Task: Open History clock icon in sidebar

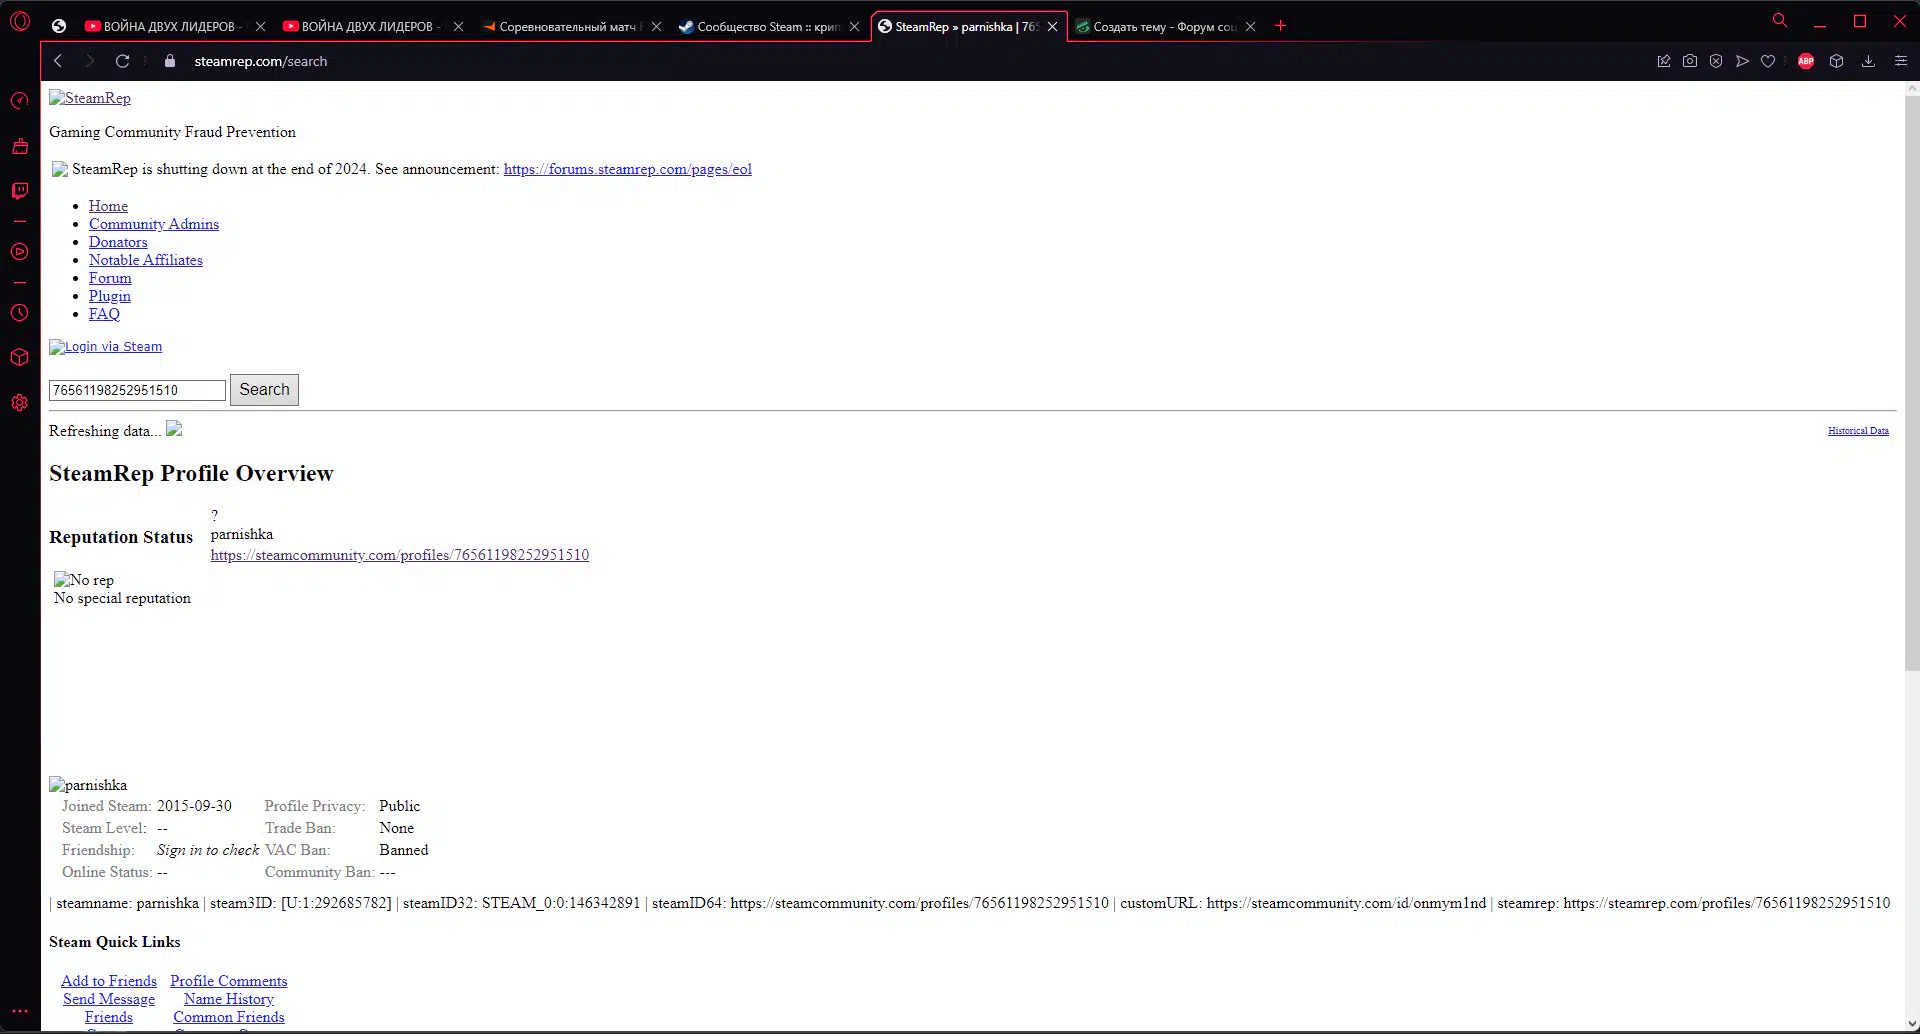Action: (19, 313)
